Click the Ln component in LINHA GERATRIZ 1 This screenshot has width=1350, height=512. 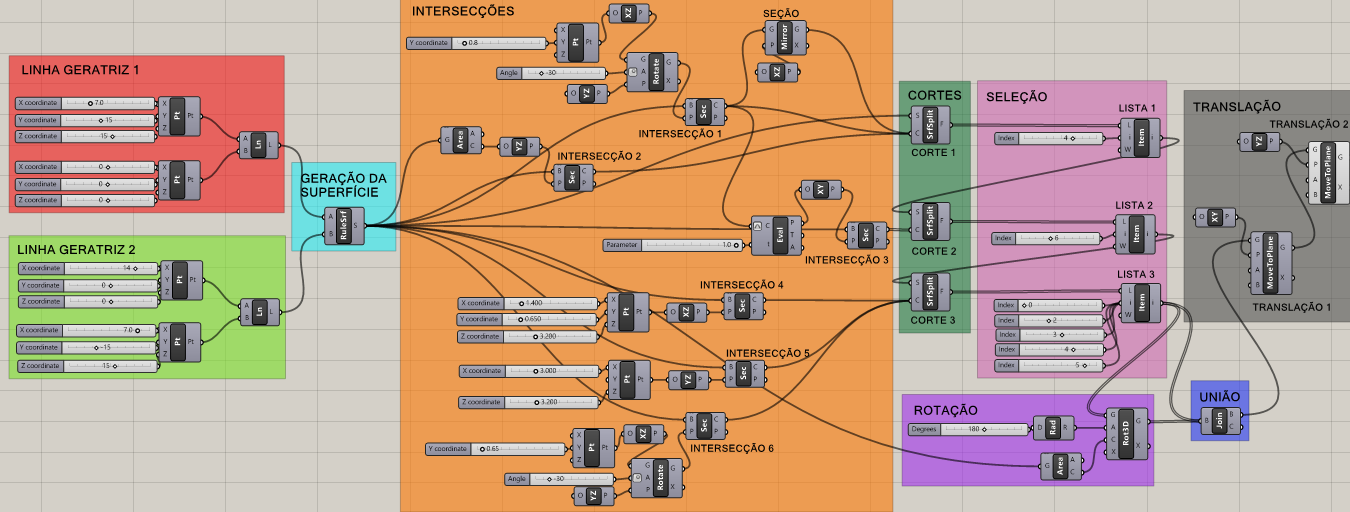pos(259,144)
